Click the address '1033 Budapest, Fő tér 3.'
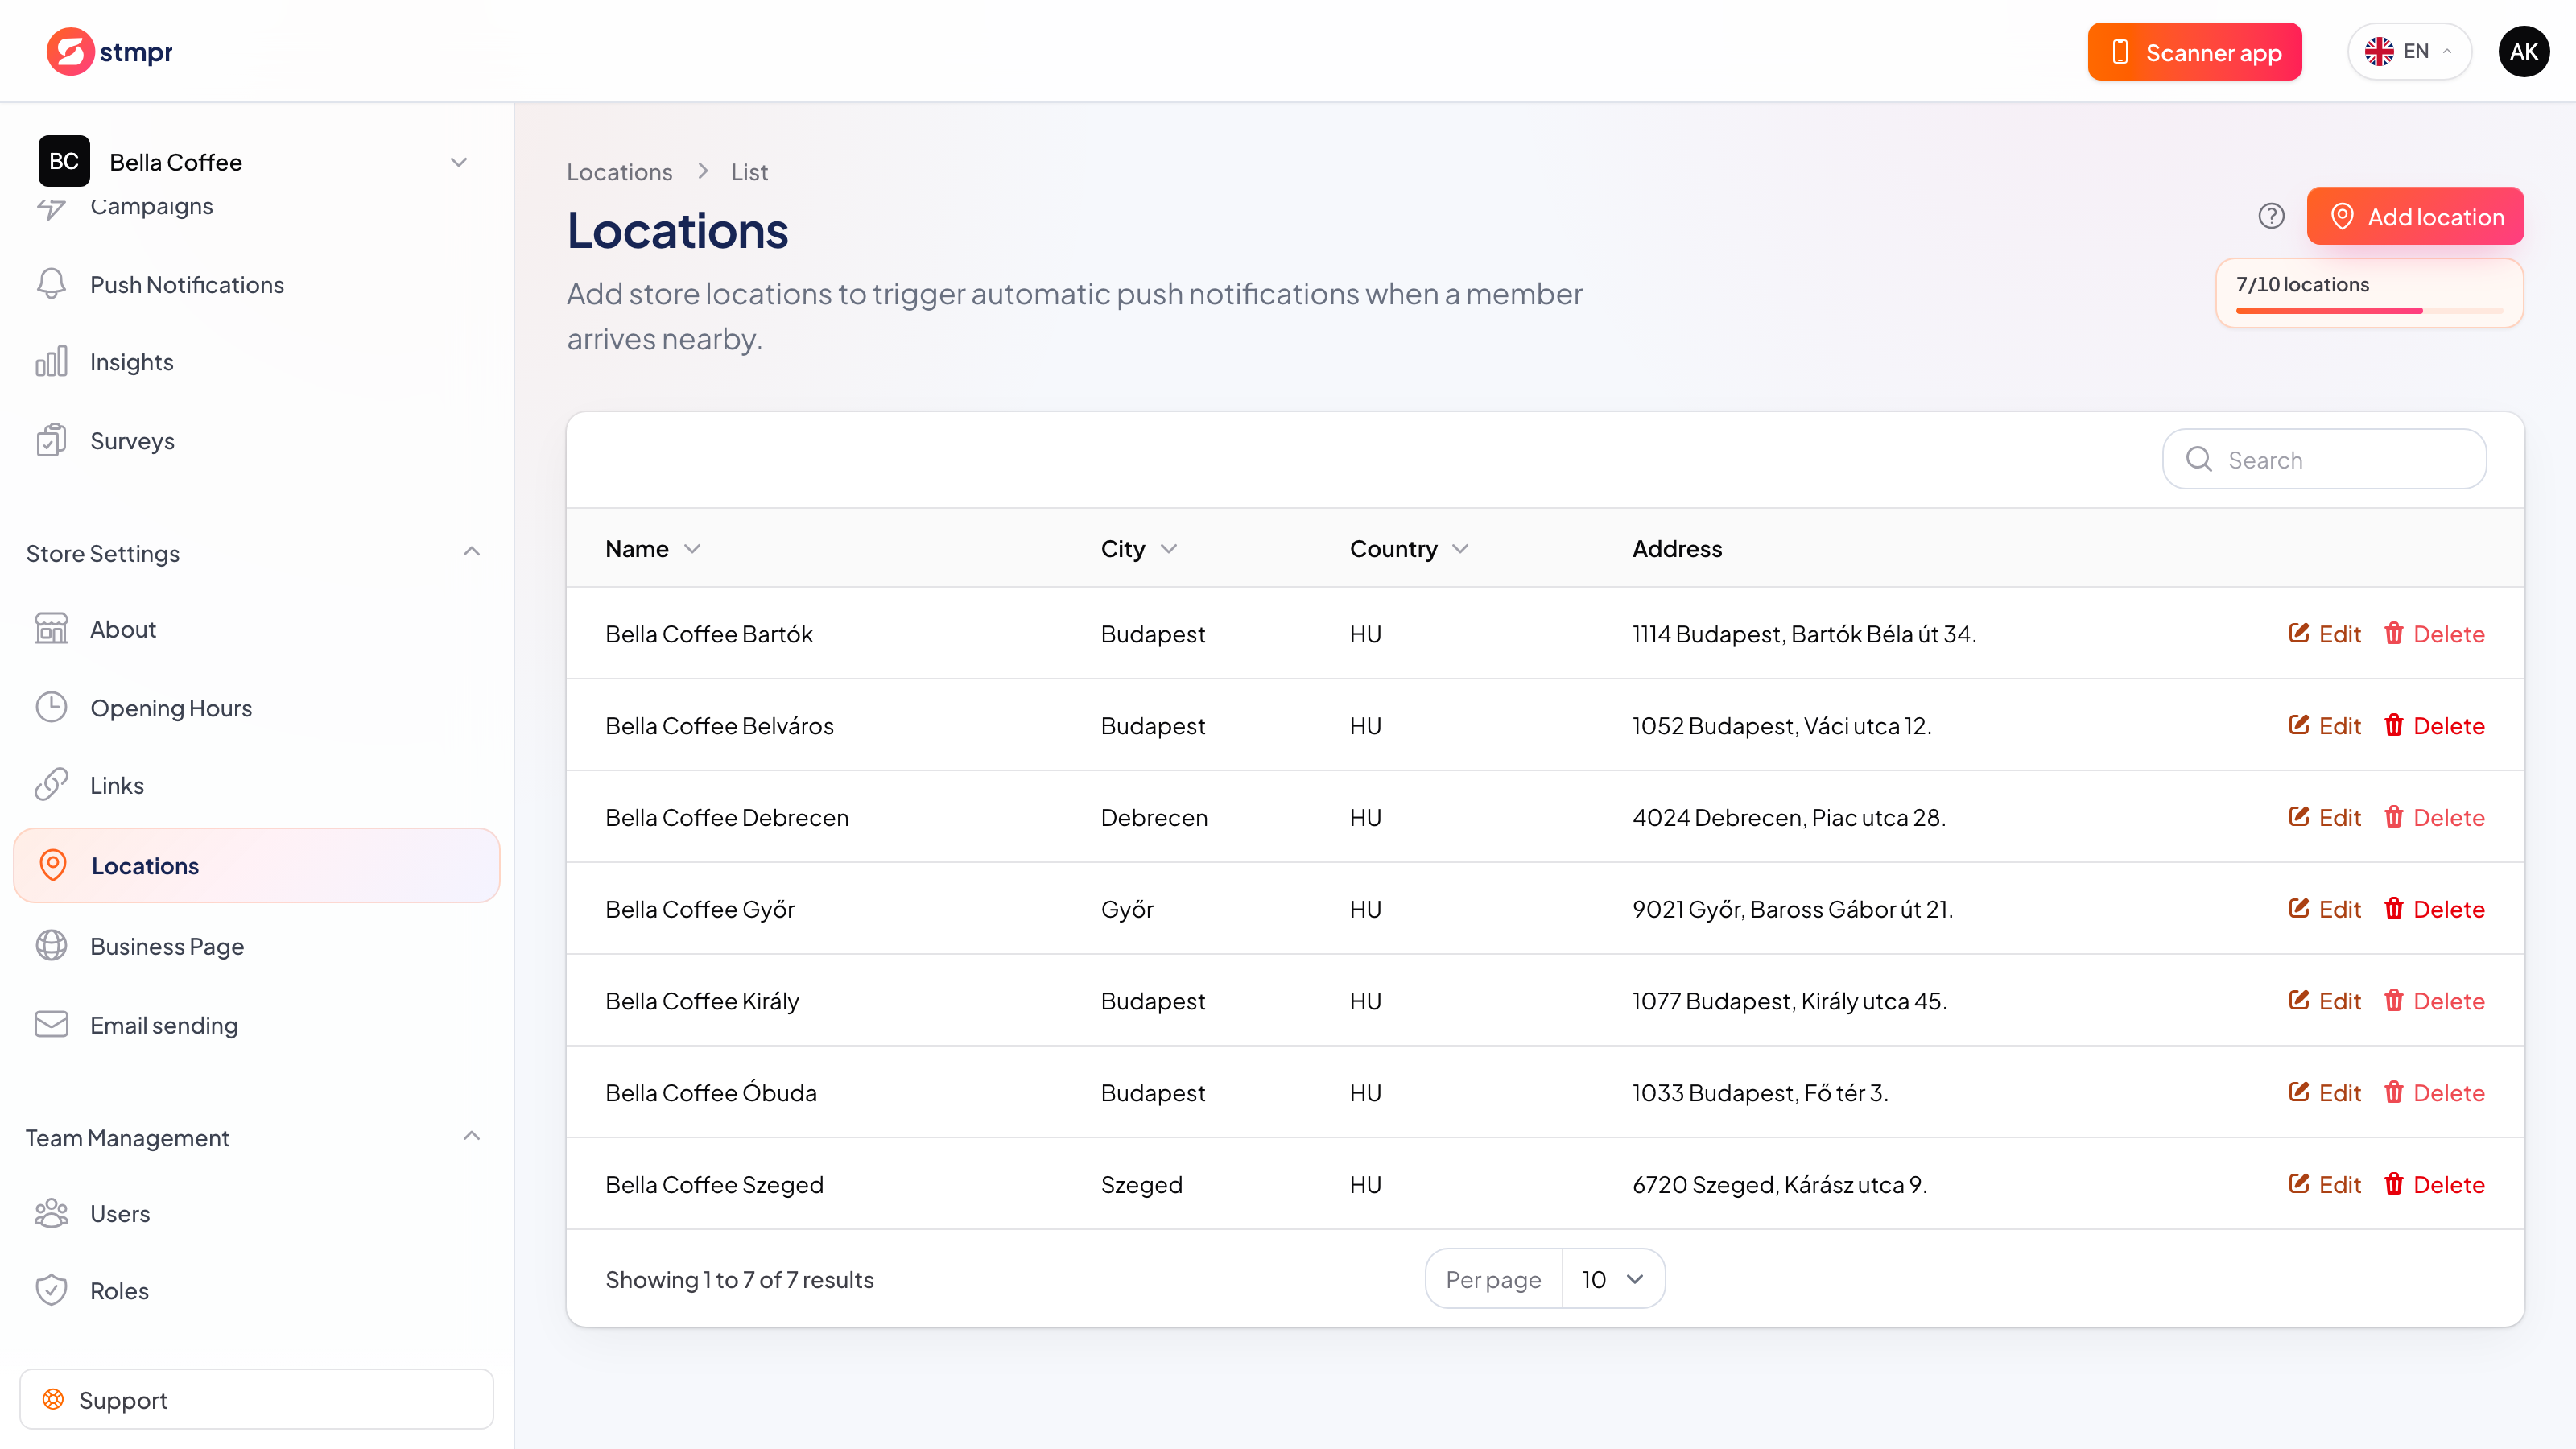This screenshot has height=1449, width=2576. coord(1760,1092)
